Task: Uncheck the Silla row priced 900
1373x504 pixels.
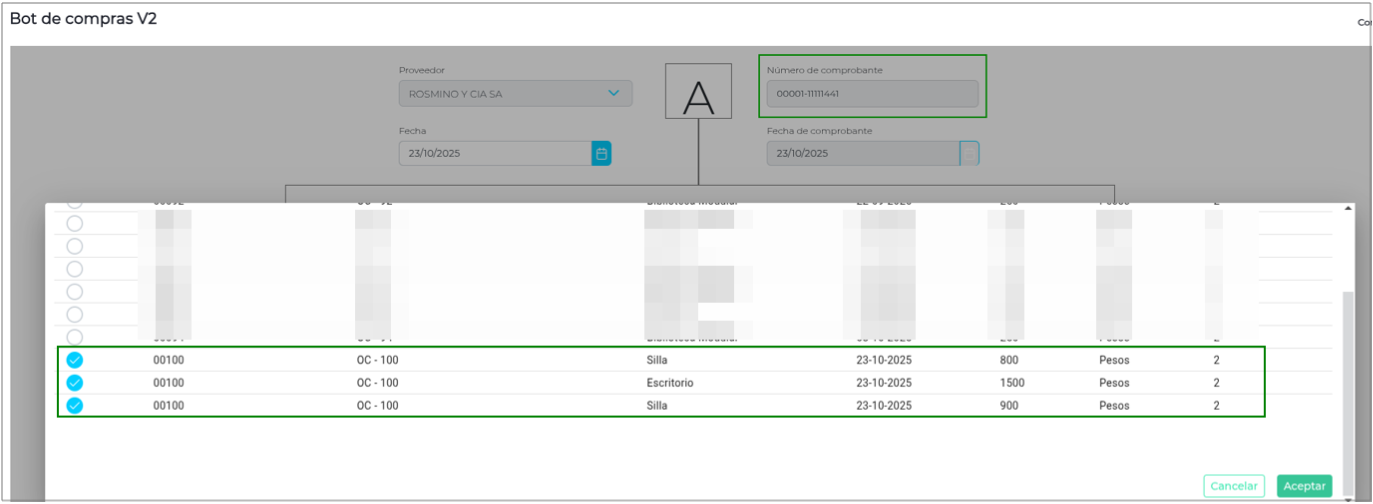Action: pos(74,406)
